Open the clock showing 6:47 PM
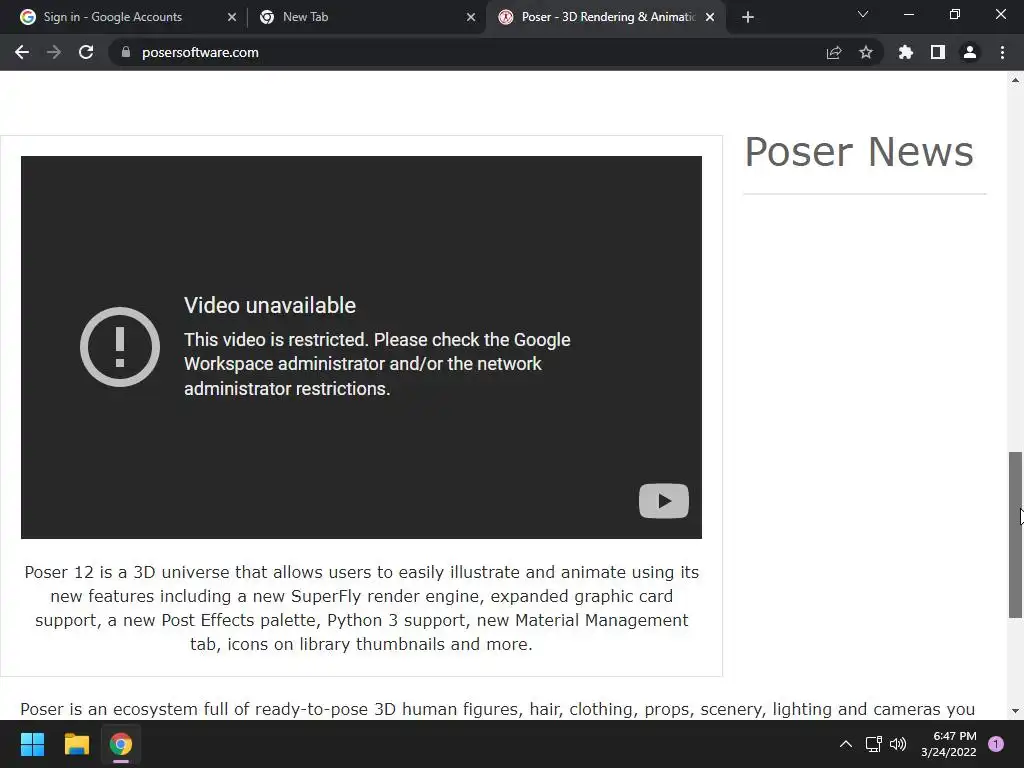Screen dimensions: 1024x768 click(948, 744)
